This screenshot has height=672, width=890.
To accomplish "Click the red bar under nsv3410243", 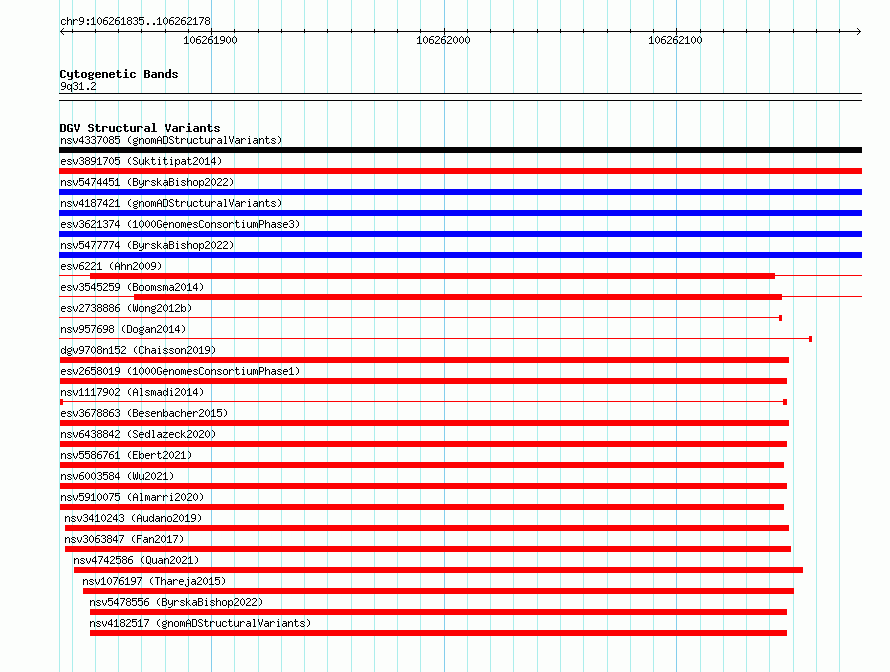I will tap(427, 528).
